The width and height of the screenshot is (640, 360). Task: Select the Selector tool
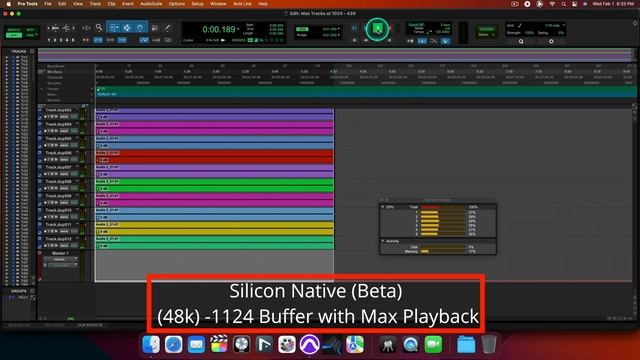[x=127, y=28]
